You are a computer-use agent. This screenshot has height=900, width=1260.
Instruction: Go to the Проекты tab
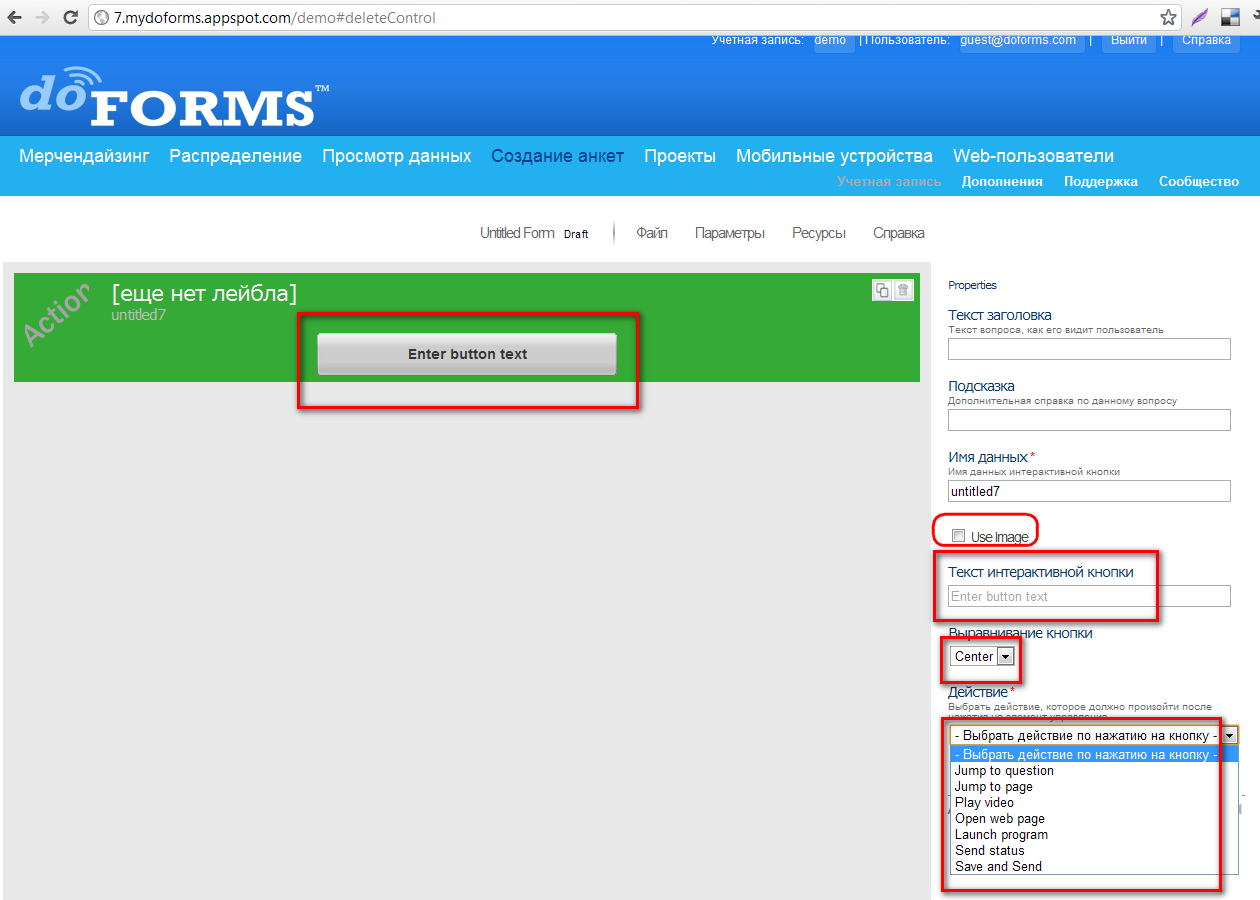(680, 156)
